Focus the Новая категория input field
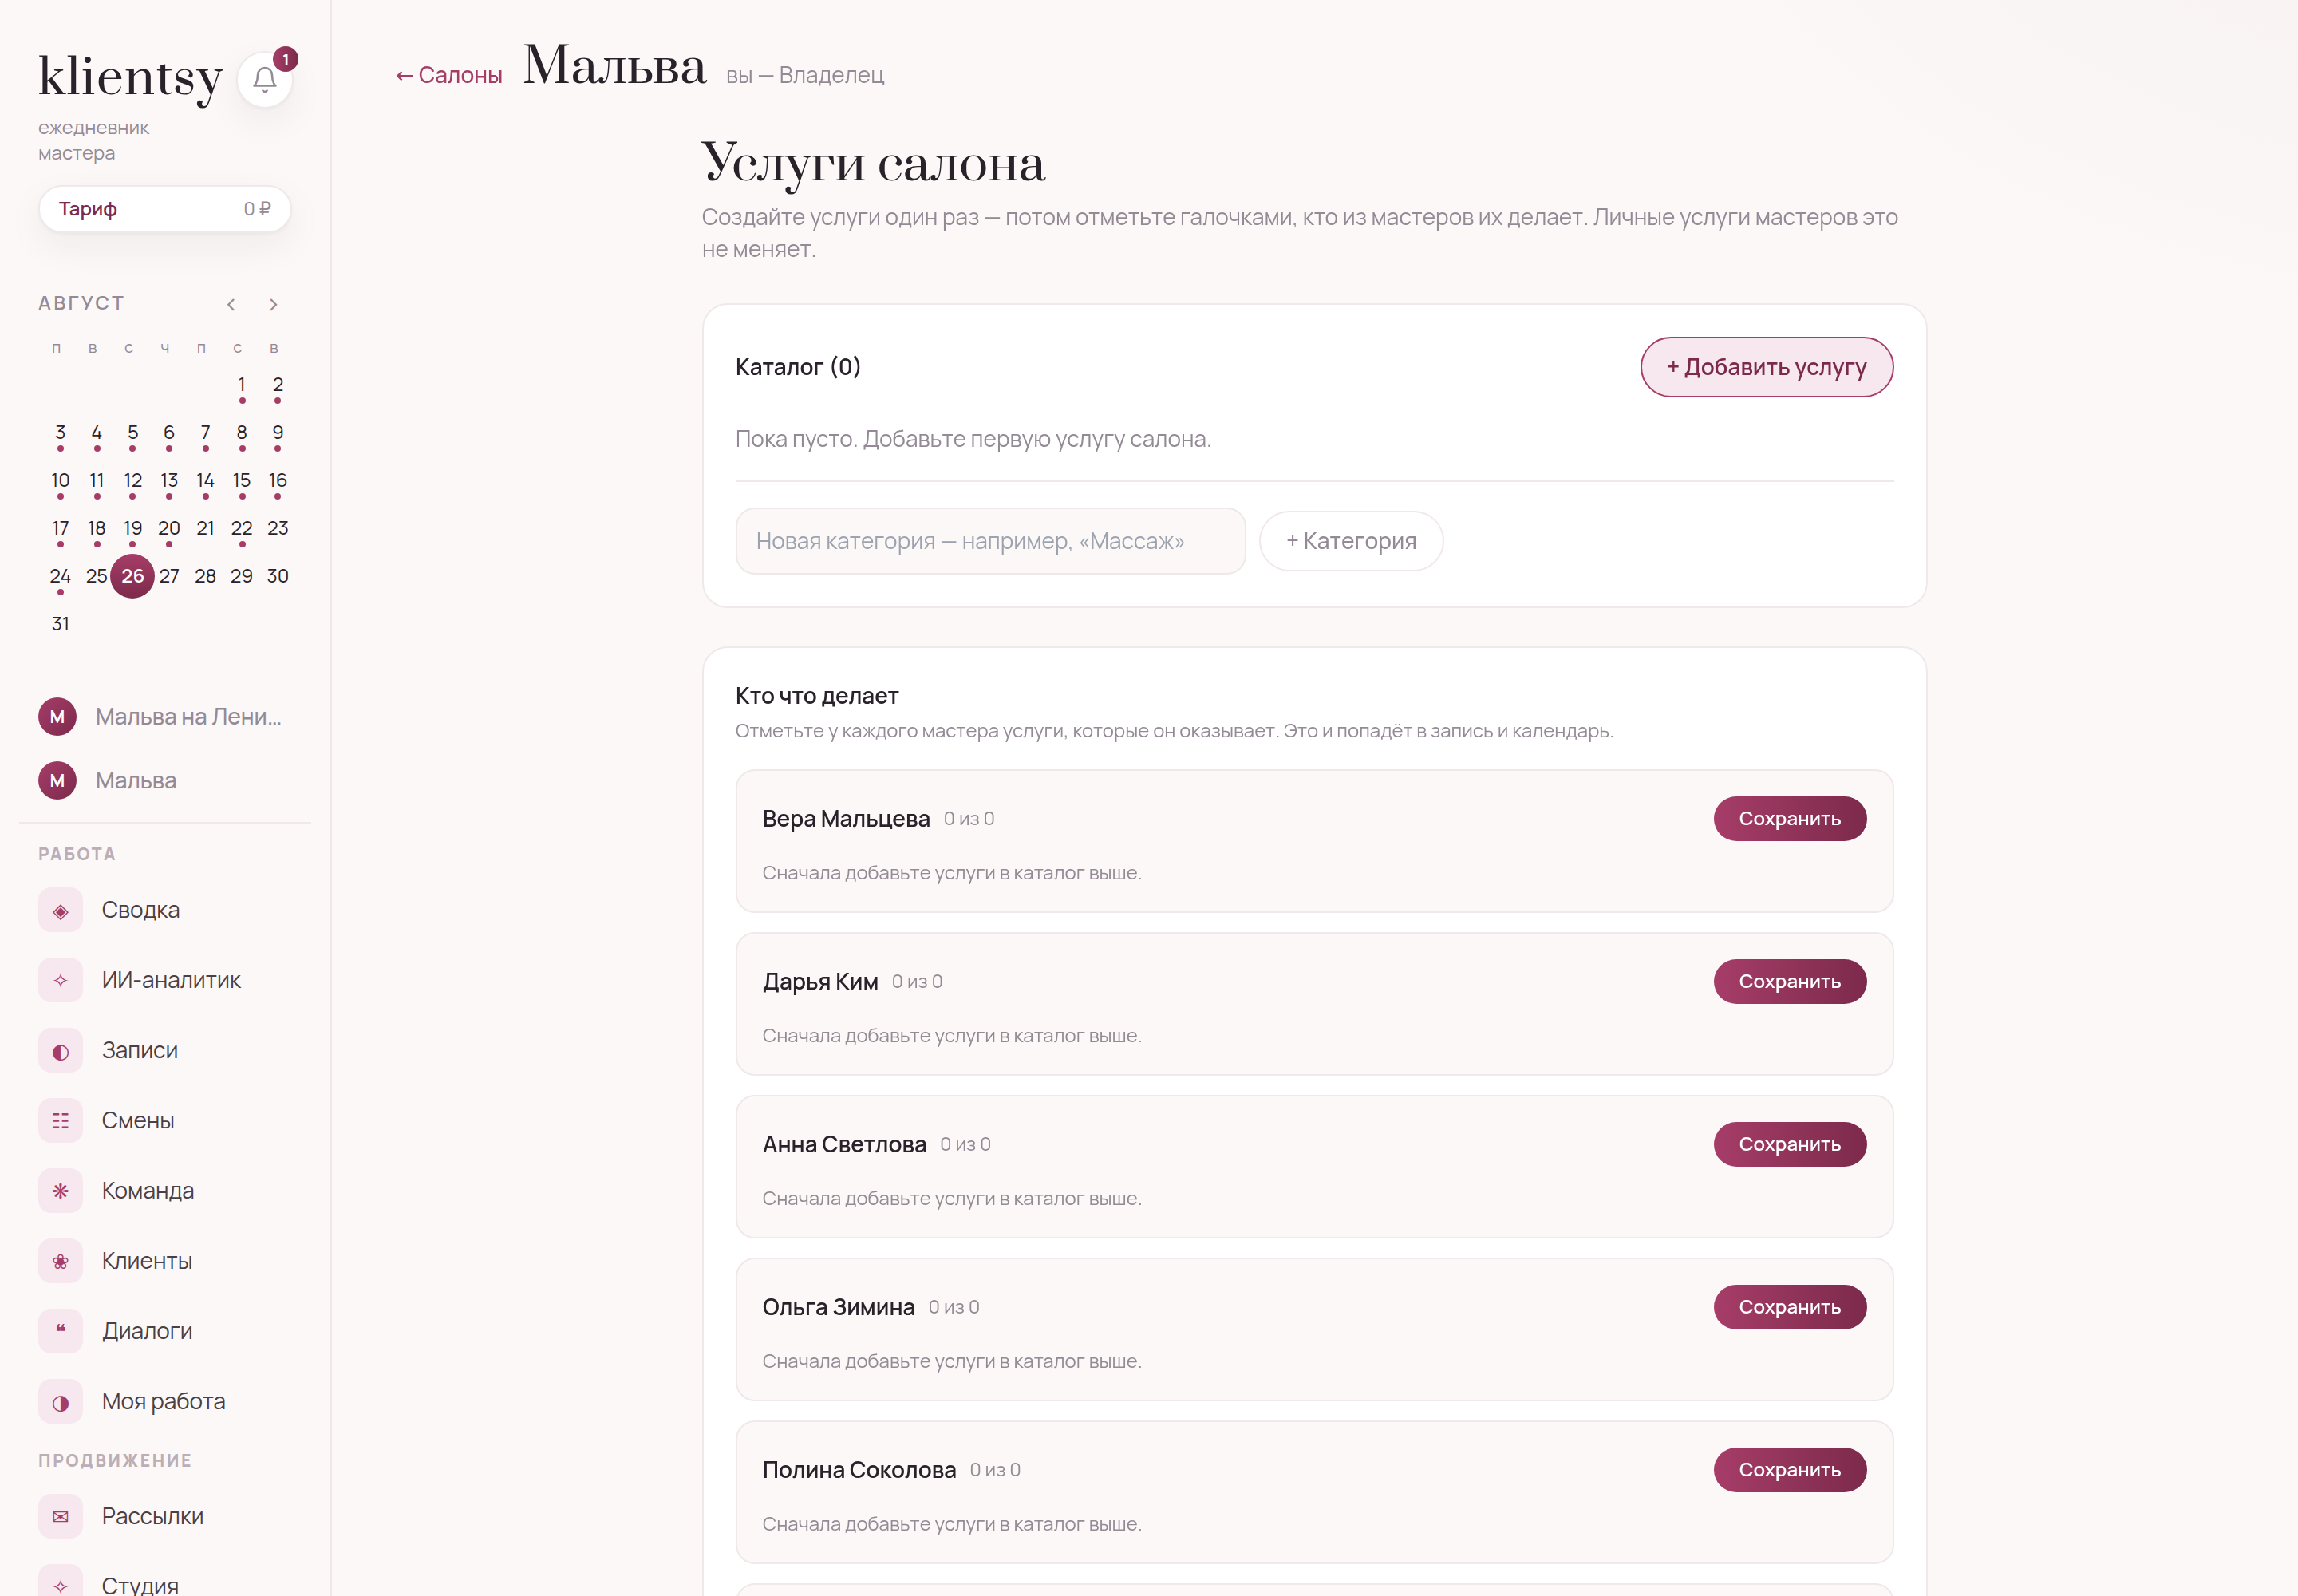Screen dimensions: 2298x1596 click(x=990, y=541)
